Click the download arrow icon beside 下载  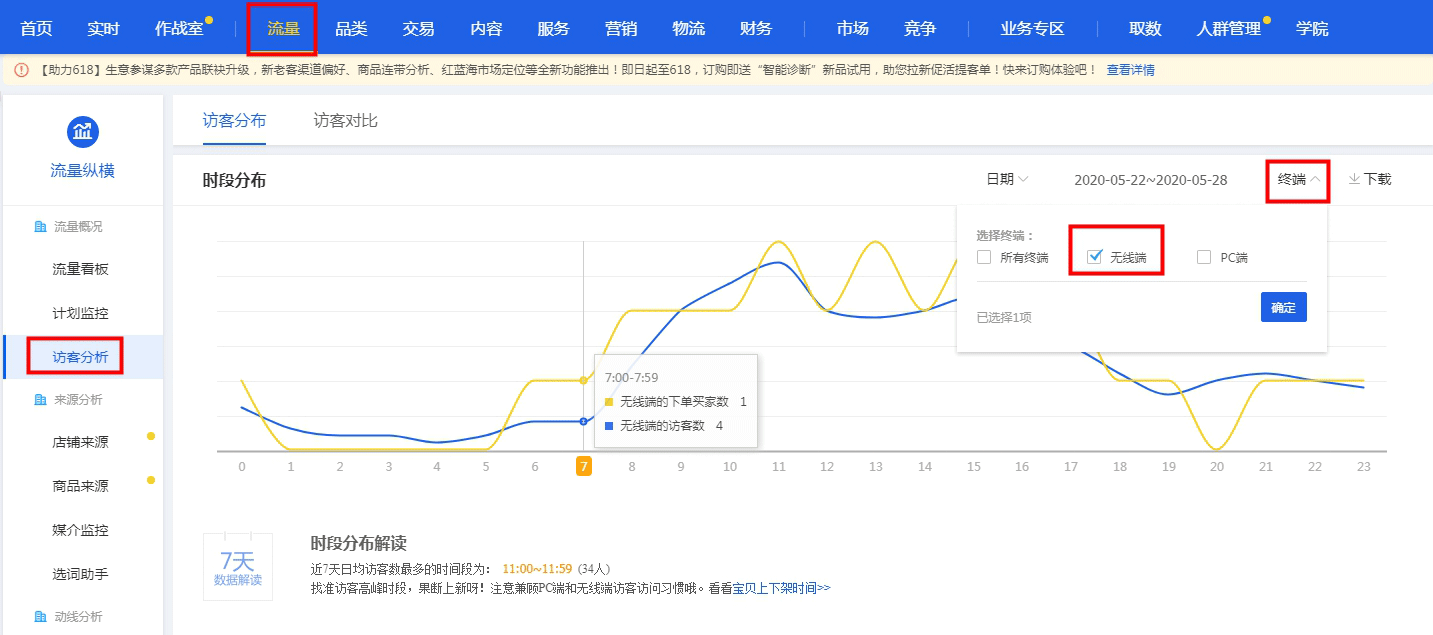1354,179
